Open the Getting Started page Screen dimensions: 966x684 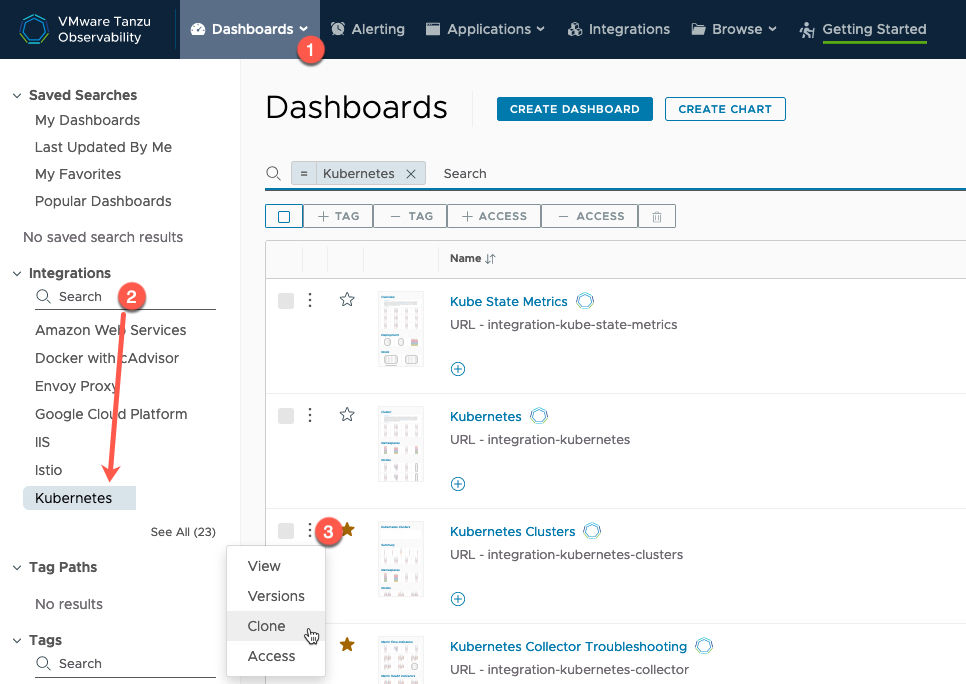(862, 29)
